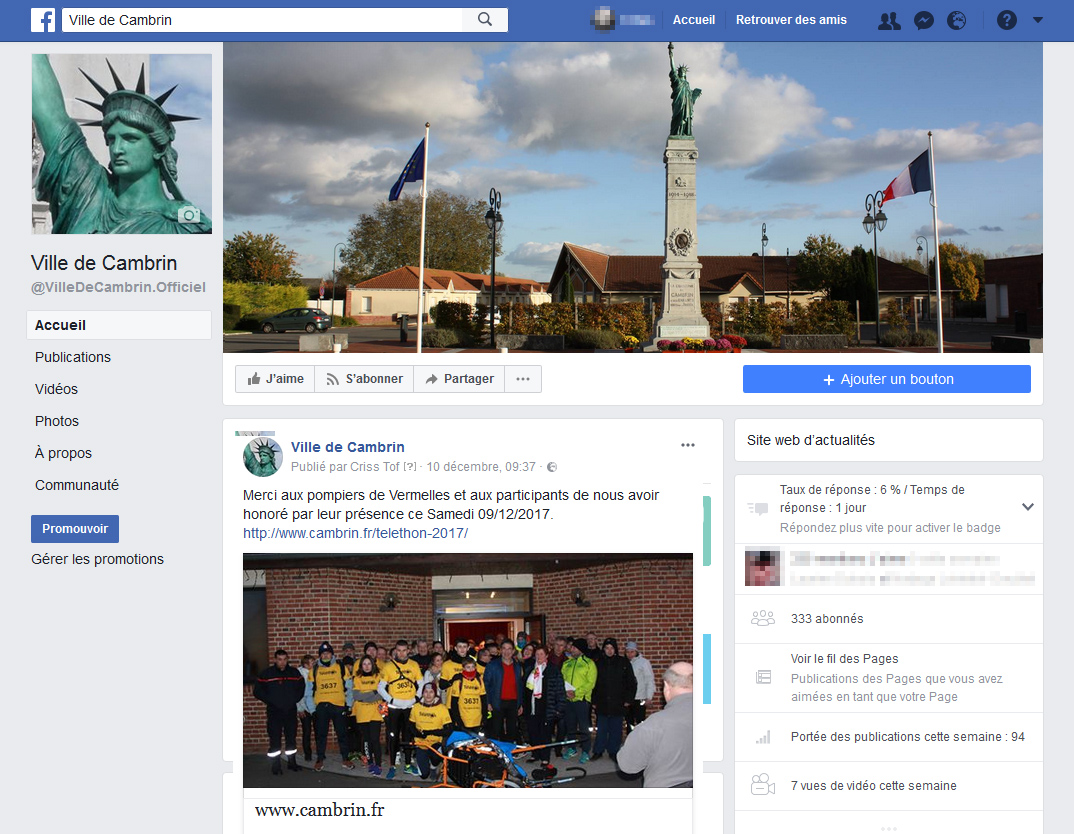The image size is (1074, 834).
Task: Open friend requests icon
Action: (x=889, y=21)
